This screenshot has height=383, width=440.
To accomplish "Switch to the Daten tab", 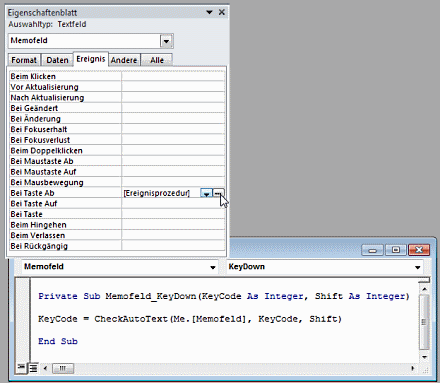I will pyautogui.click(x=57, y=60).
